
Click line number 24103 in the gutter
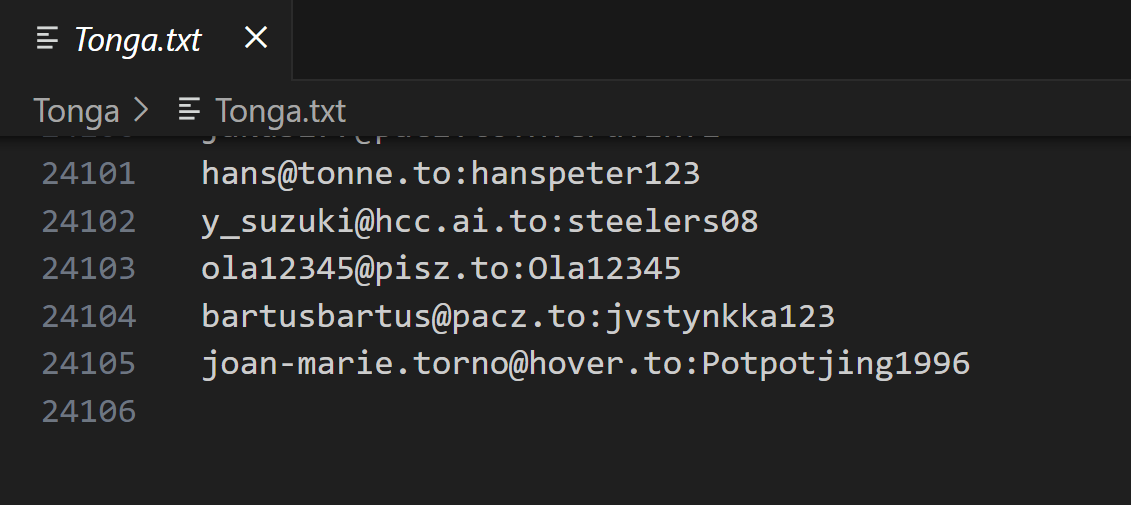[x=88, y=269]
